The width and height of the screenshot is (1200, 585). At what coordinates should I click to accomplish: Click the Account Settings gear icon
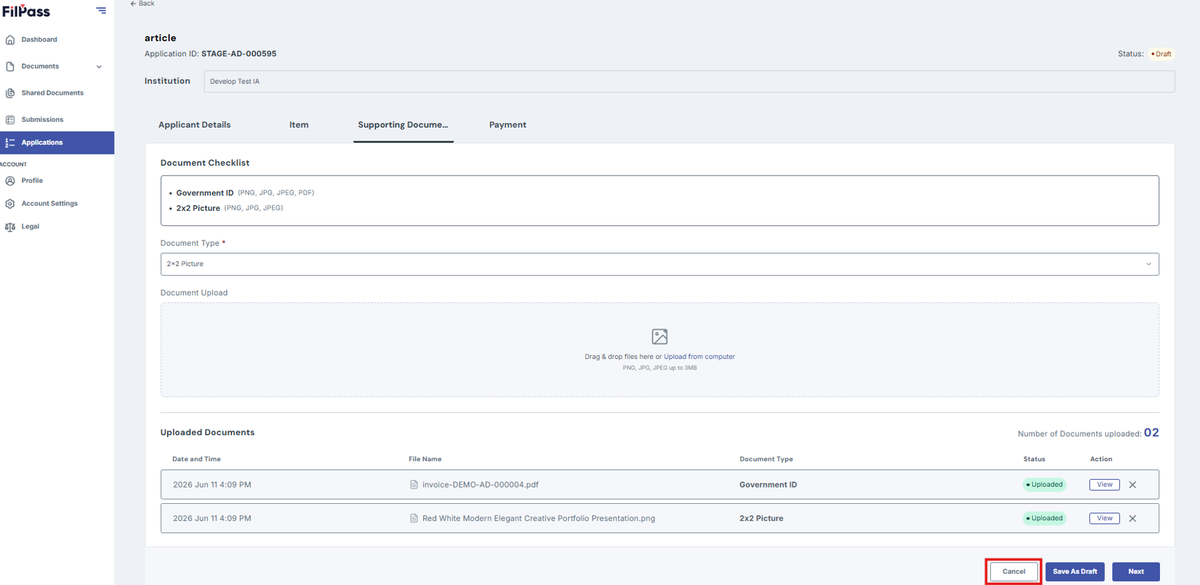pyautogui.click(x=10, y=204)
